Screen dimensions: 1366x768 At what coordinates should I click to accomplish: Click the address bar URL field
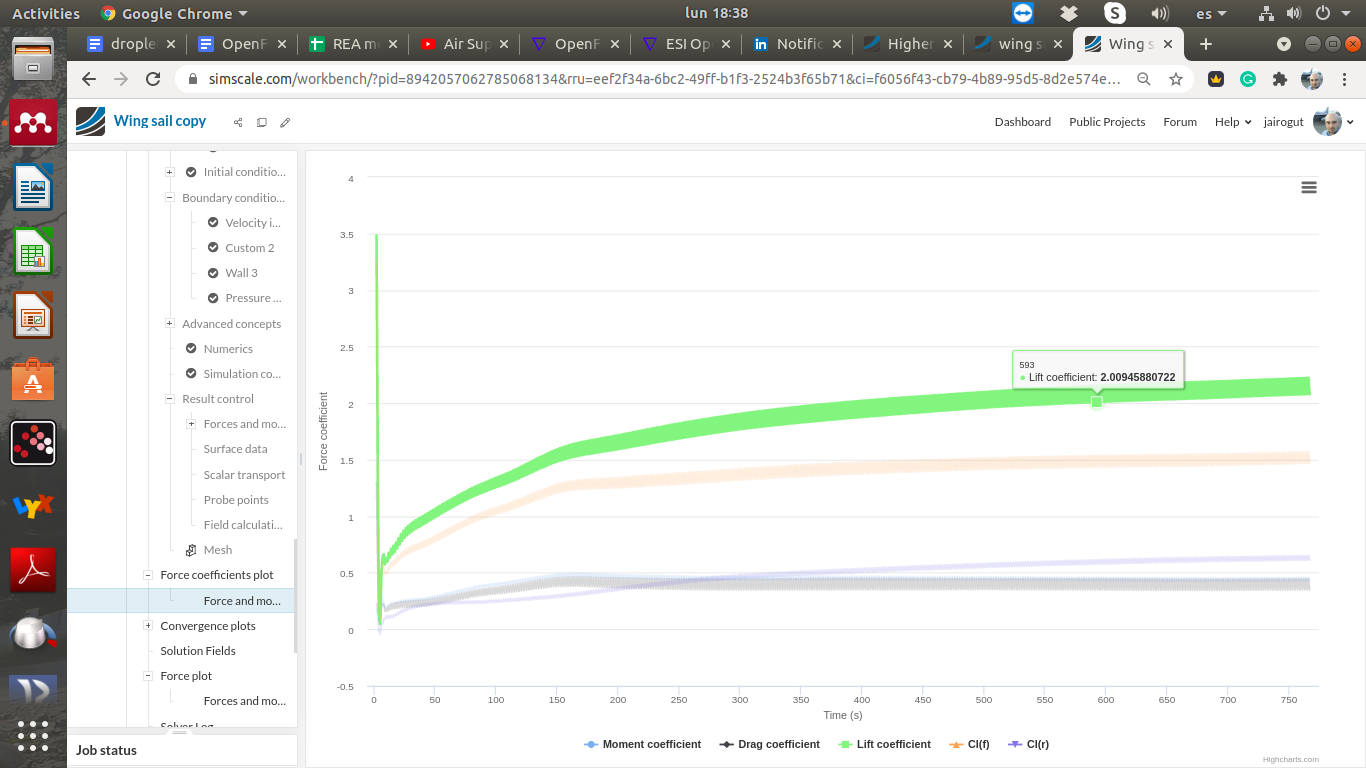click(664, 79)
